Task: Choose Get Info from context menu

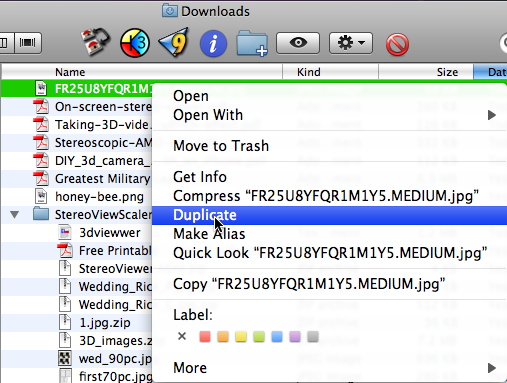Action: [x=329, y=177]
